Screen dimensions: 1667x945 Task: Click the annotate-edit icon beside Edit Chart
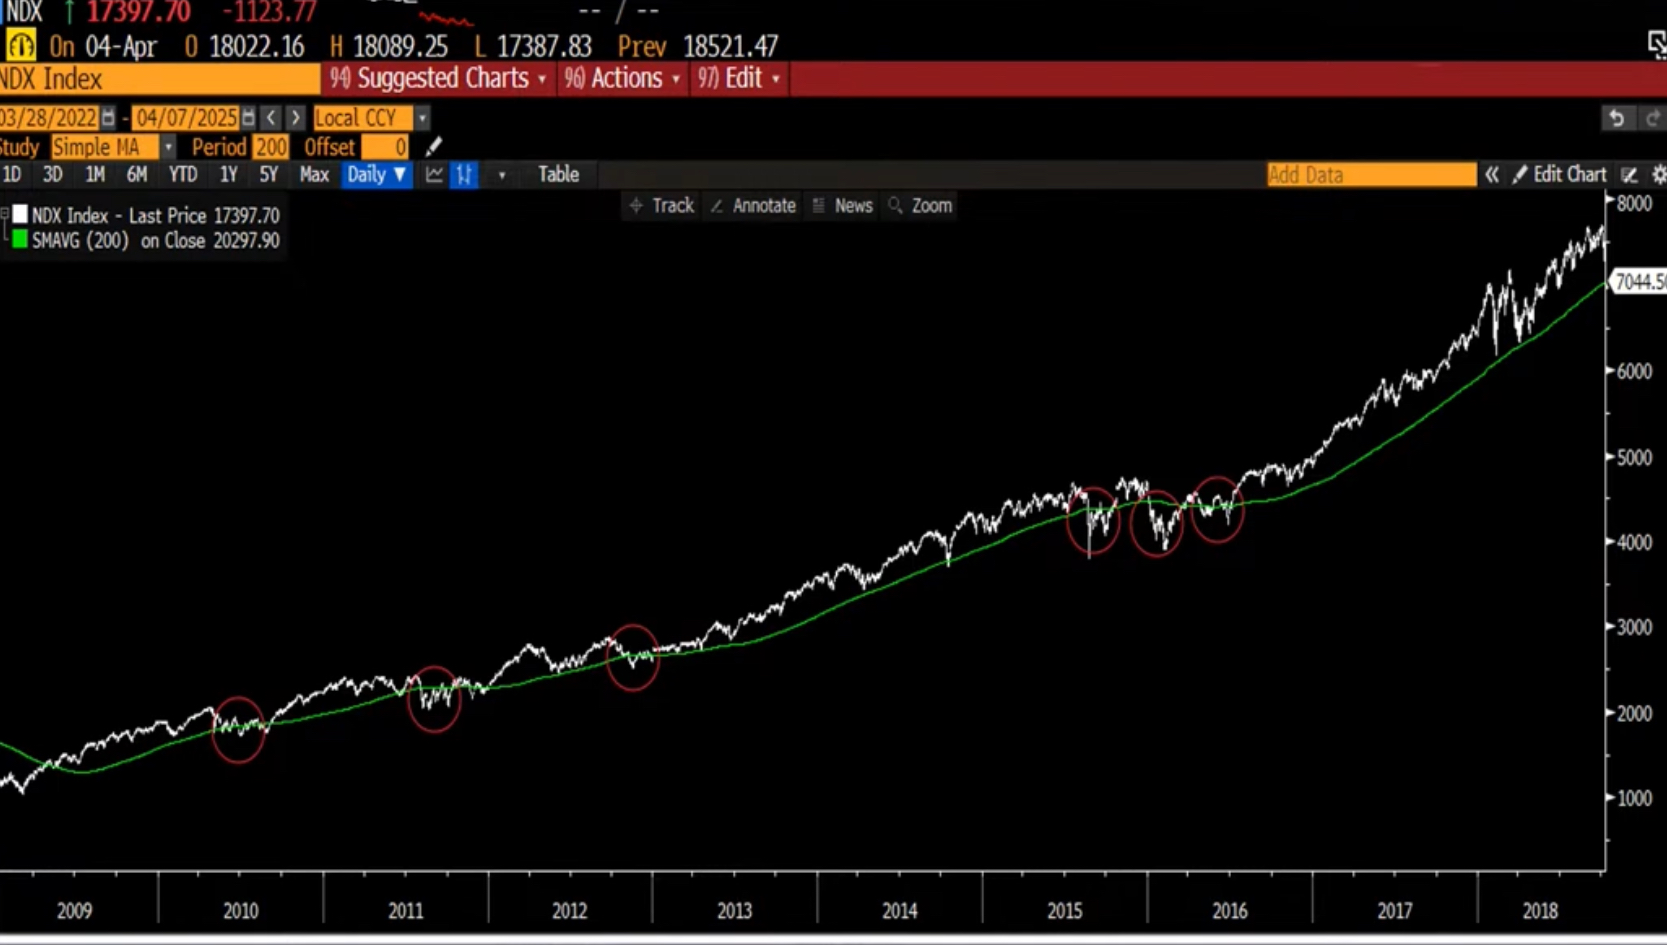pos(1629,175)
